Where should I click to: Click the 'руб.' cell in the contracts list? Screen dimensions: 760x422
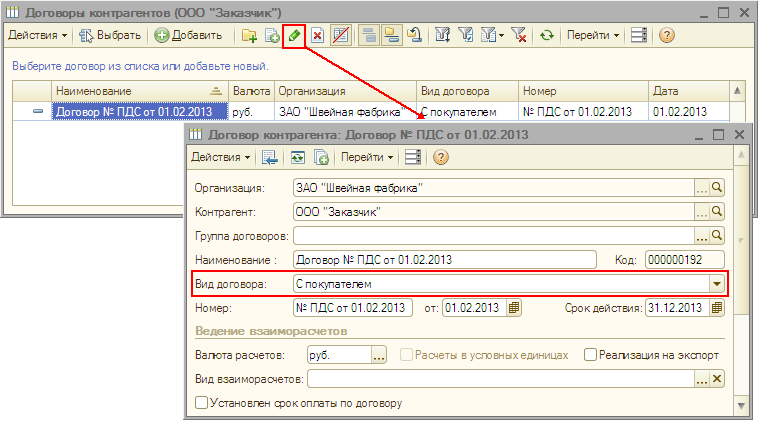[x=251, y=111]
